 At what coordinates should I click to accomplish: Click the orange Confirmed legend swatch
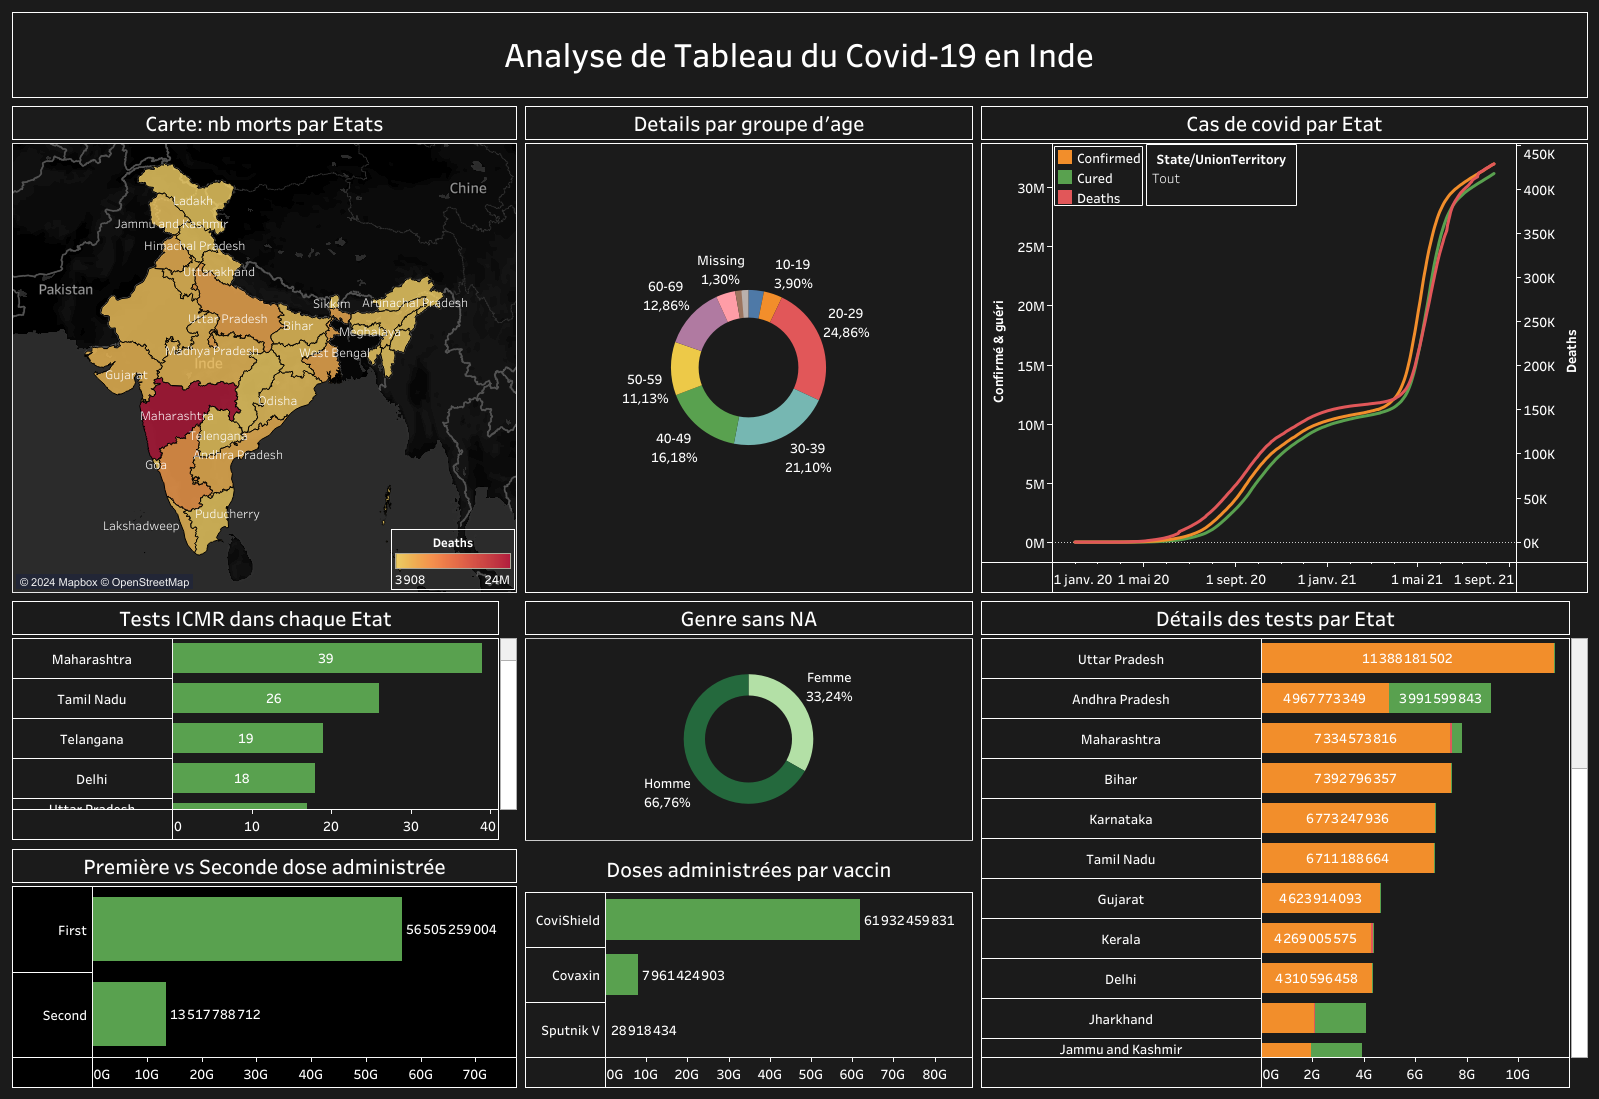point(1065,157)
